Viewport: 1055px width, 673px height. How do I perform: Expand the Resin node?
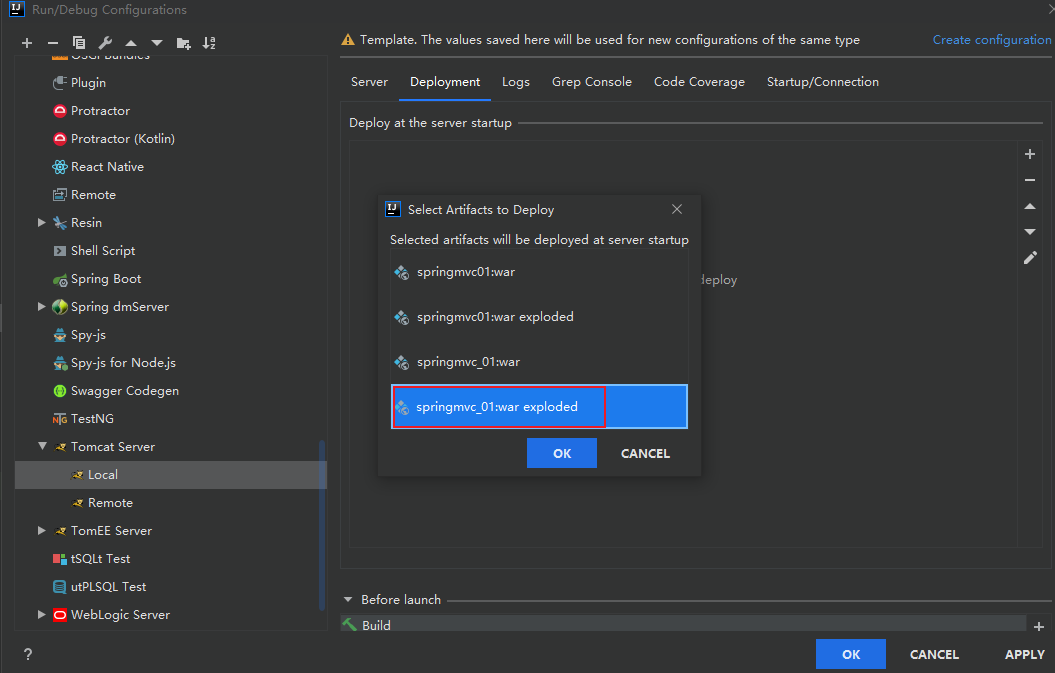pos(42,223)
